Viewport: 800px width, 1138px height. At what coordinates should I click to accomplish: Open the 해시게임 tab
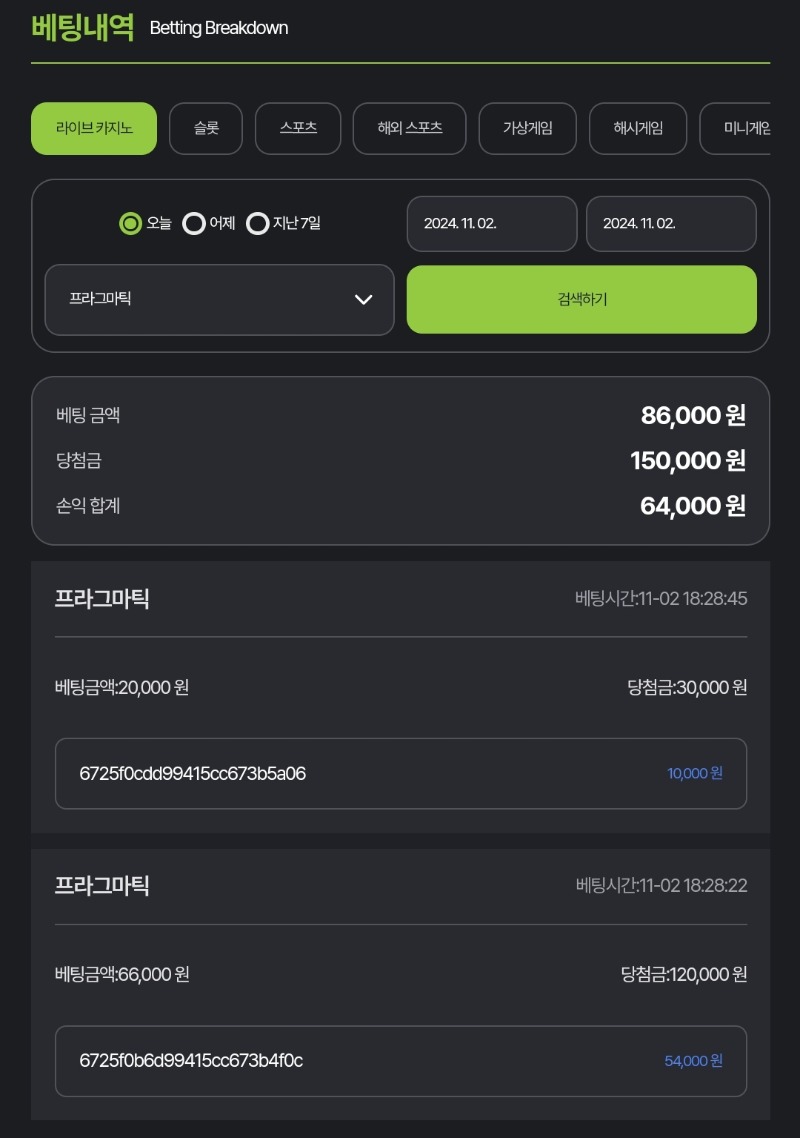pos(637,128)
